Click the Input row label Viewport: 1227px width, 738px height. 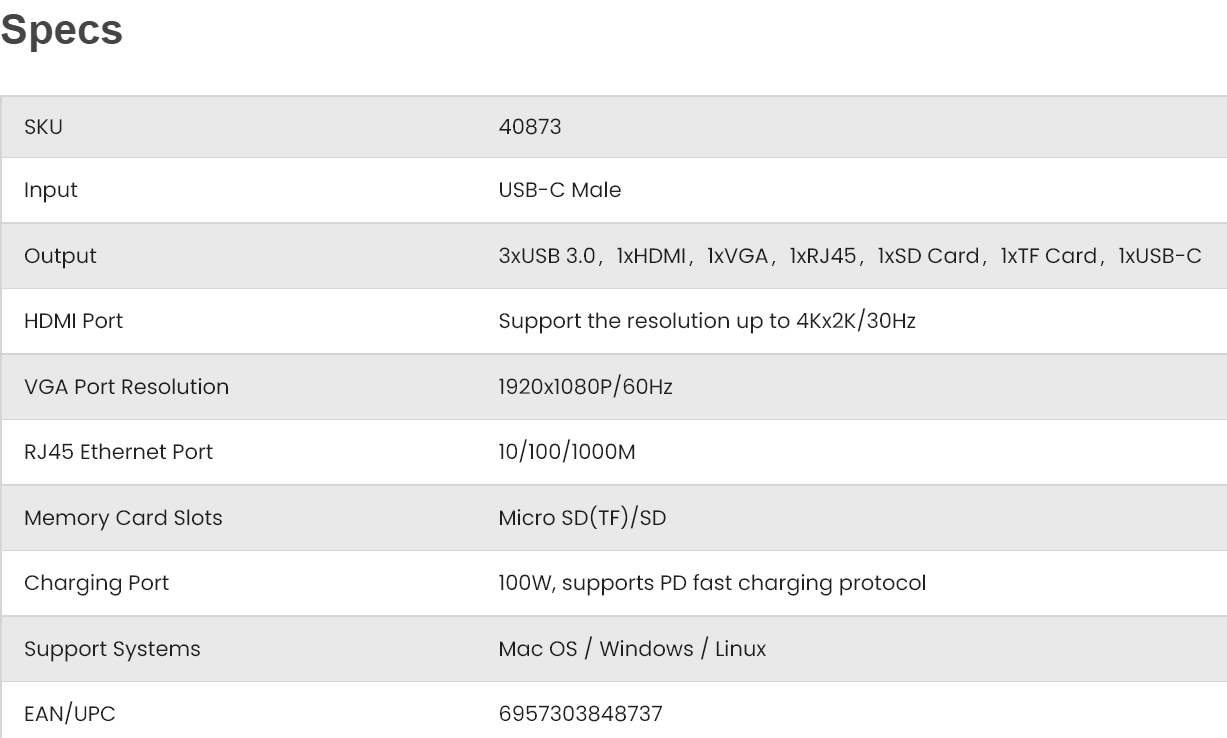tap(50, 190)
